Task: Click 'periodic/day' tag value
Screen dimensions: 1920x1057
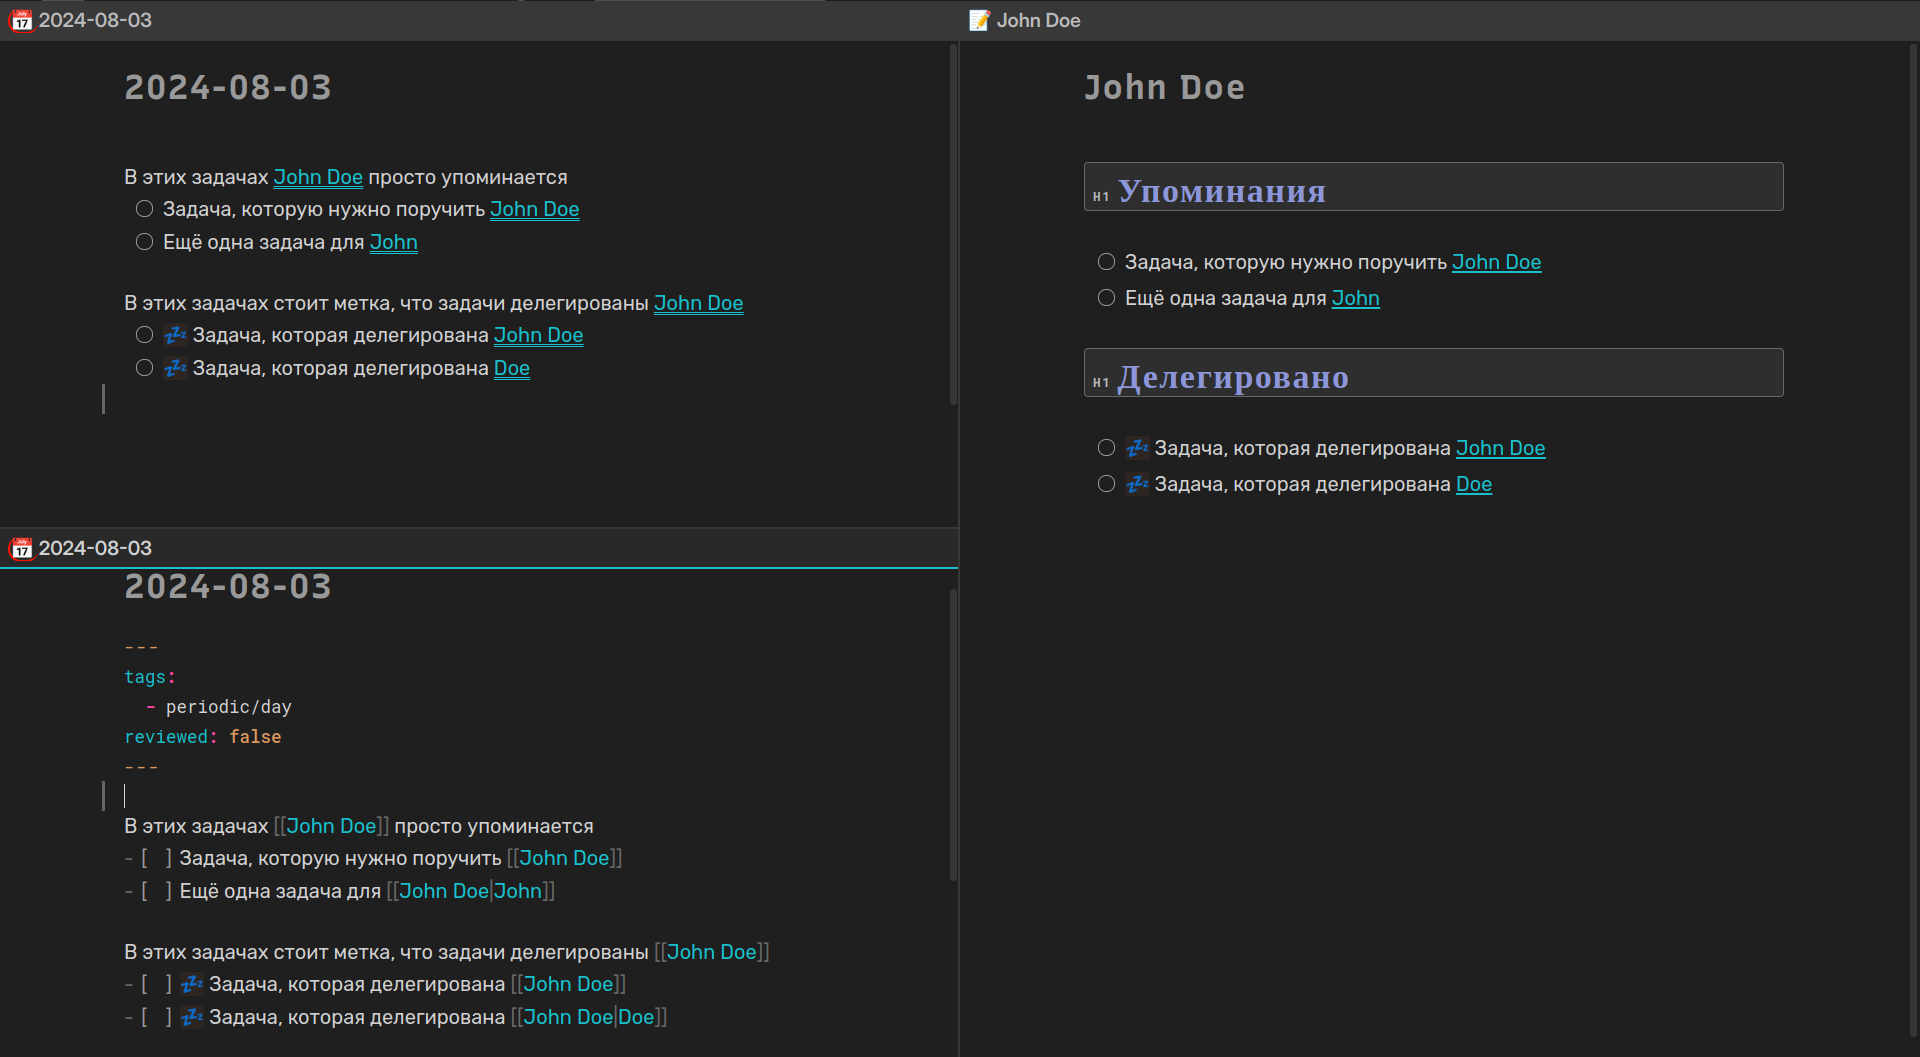Action: coord(229,707)
